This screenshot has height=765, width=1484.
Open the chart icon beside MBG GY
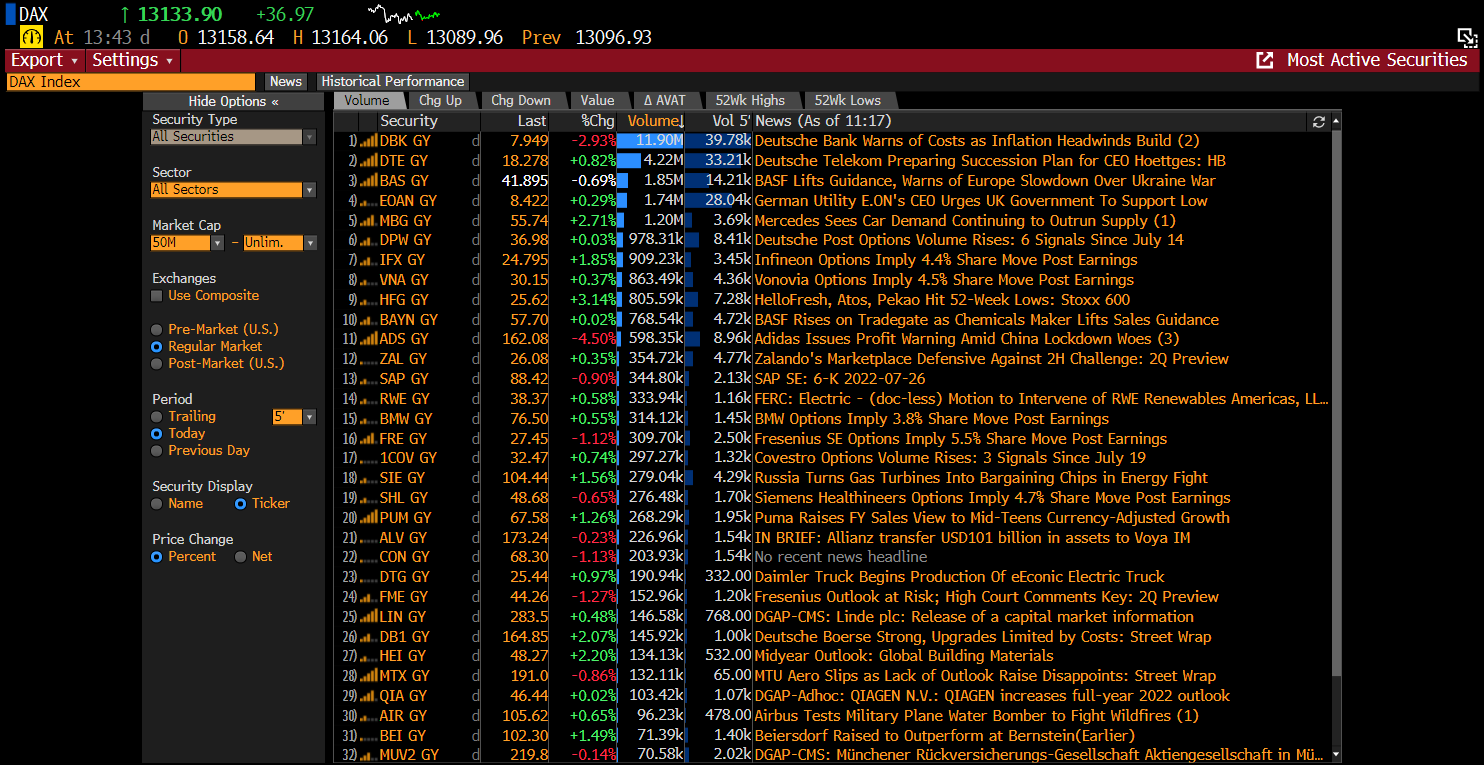click(x=368, y=220)
